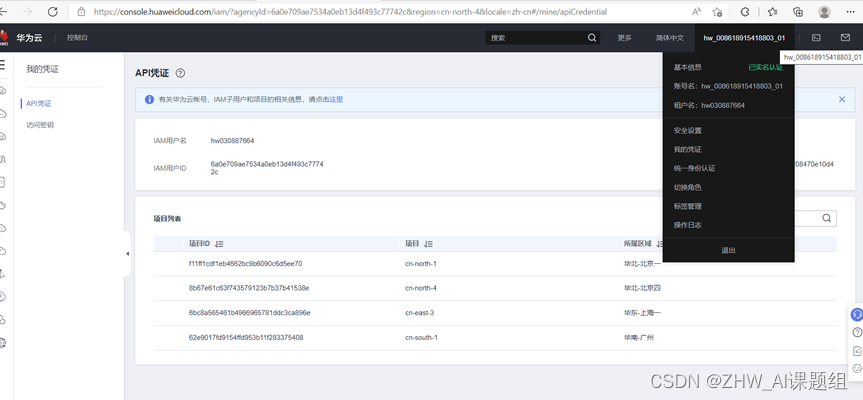The height and width of the screenshot is (400, 863).
Task: Click the Read aloud icon in address bar
Action: click(696, 12)
